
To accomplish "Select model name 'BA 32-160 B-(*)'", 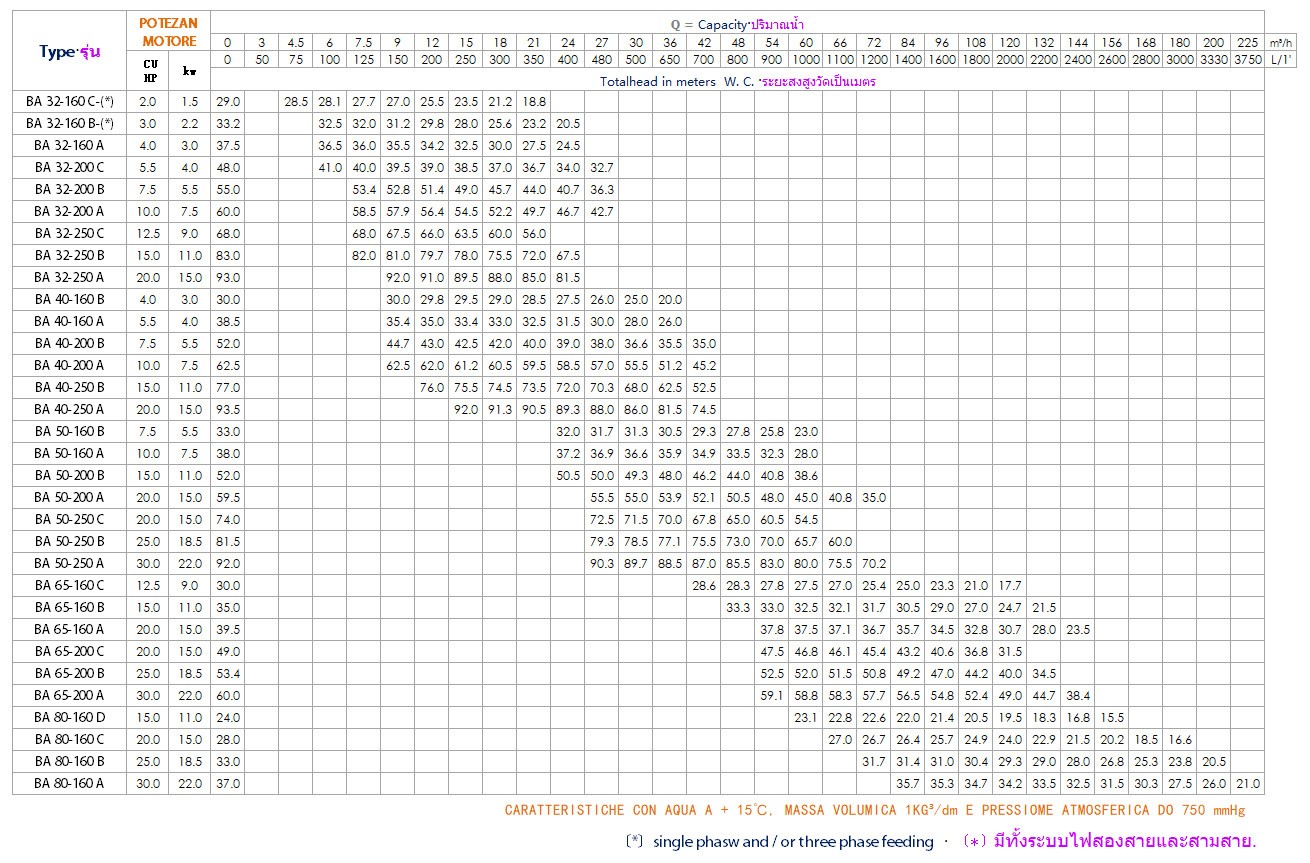I will tap(69, 123).
